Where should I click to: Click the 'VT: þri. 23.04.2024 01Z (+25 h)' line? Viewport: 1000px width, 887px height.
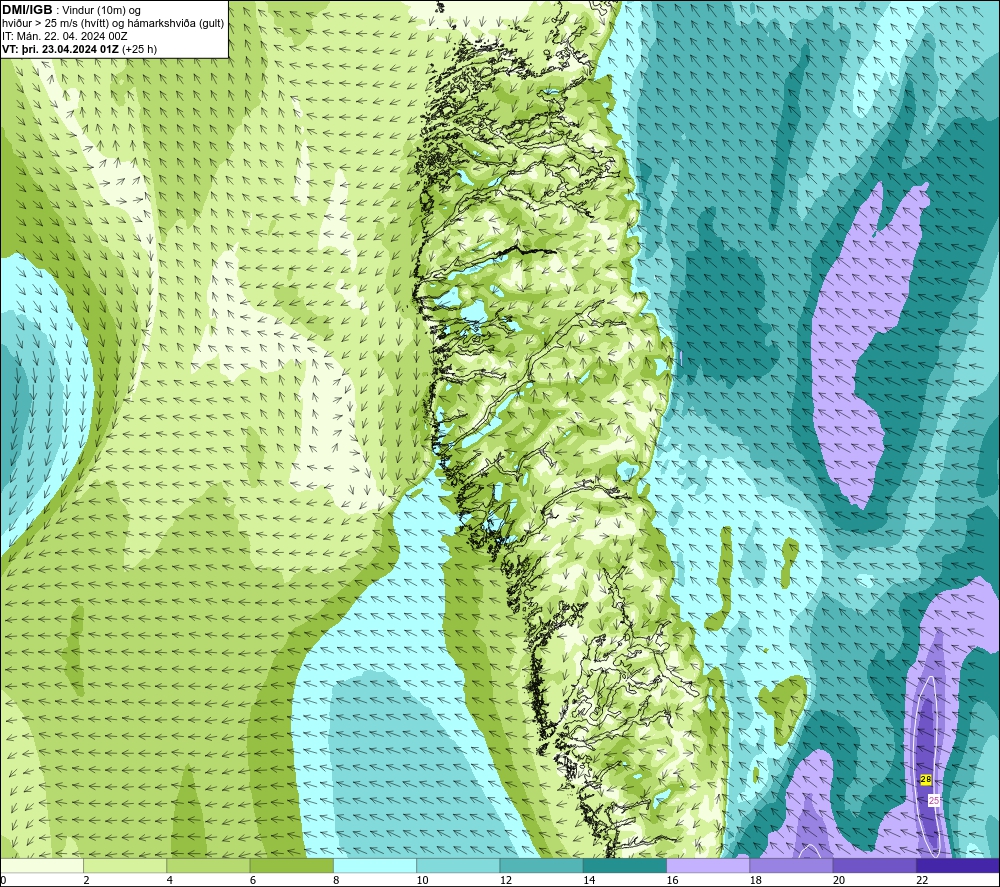(x=79, y=49)
